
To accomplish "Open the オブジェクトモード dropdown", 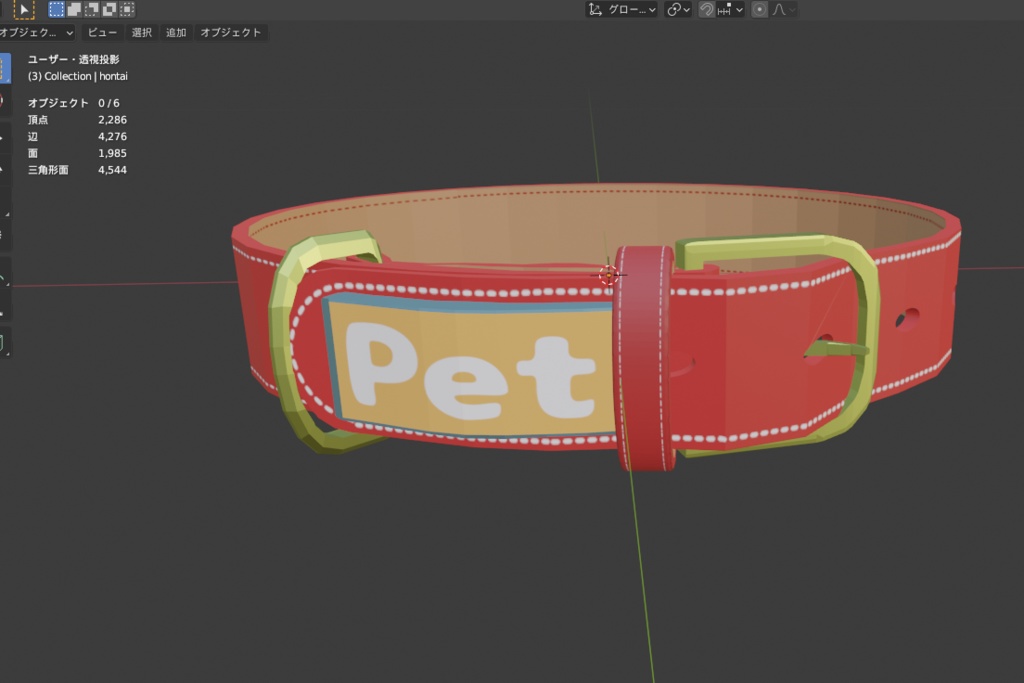I will (x=35, y=32).
